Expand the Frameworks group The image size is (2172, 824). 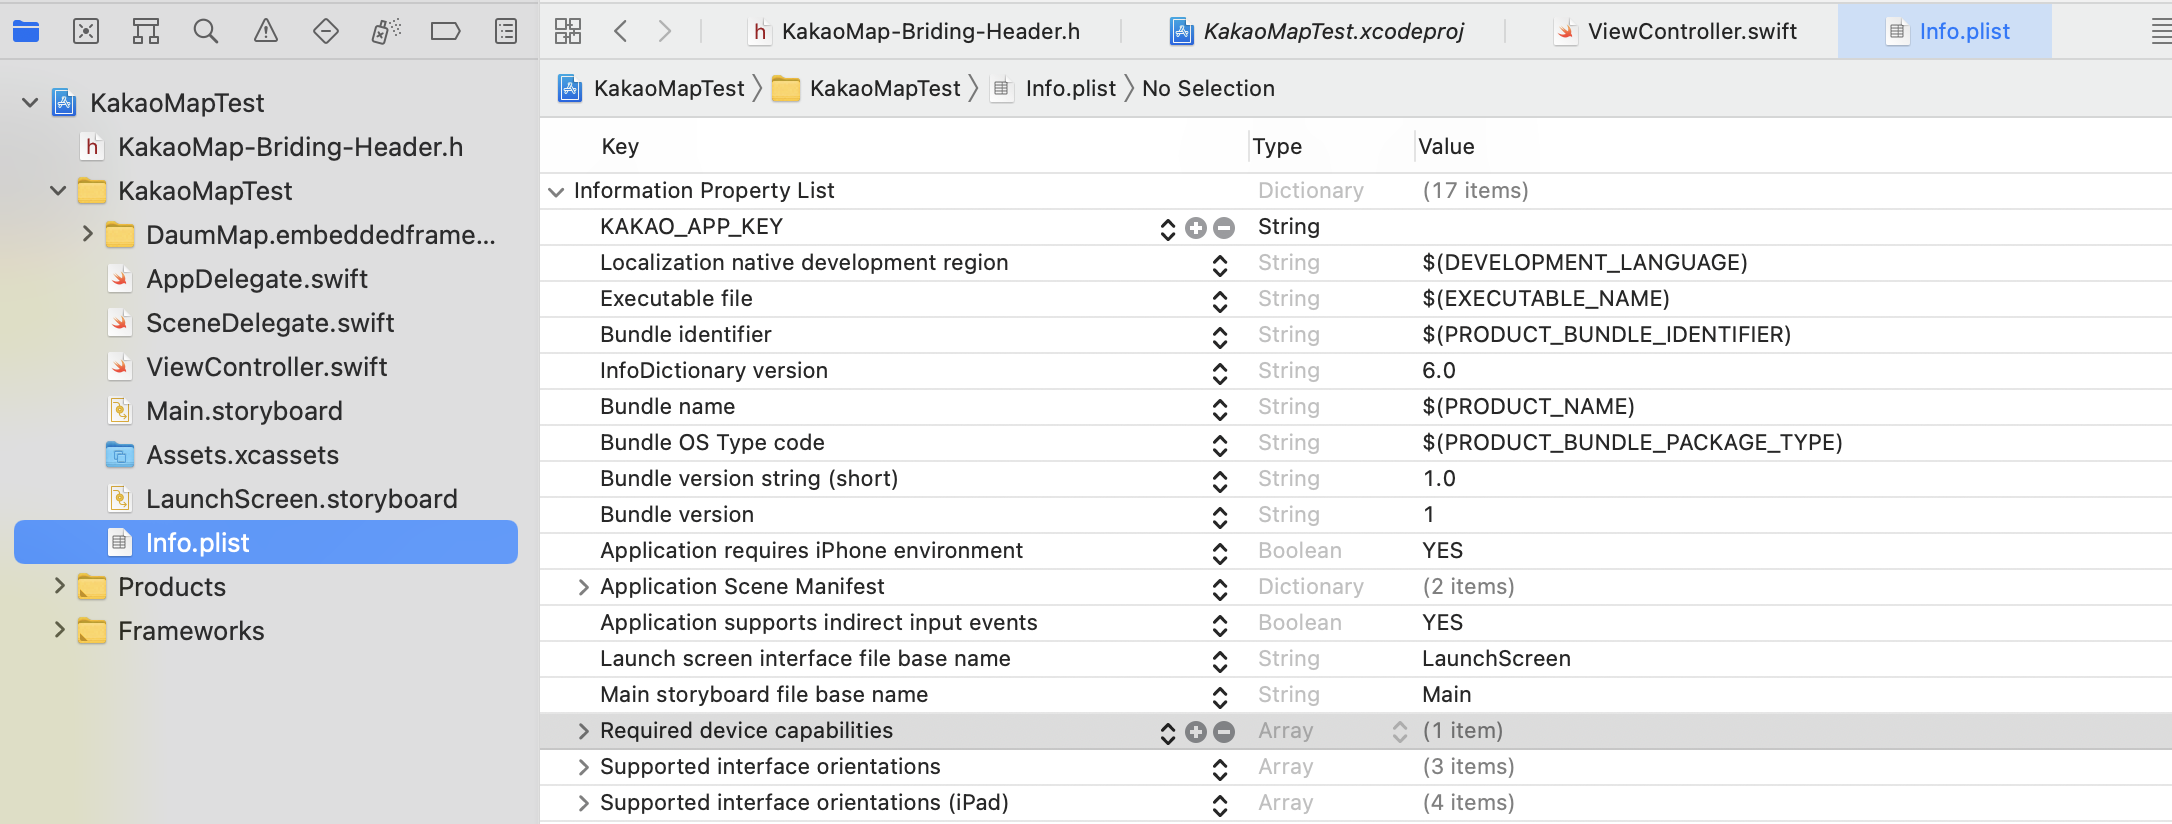[x=59, y=630]
